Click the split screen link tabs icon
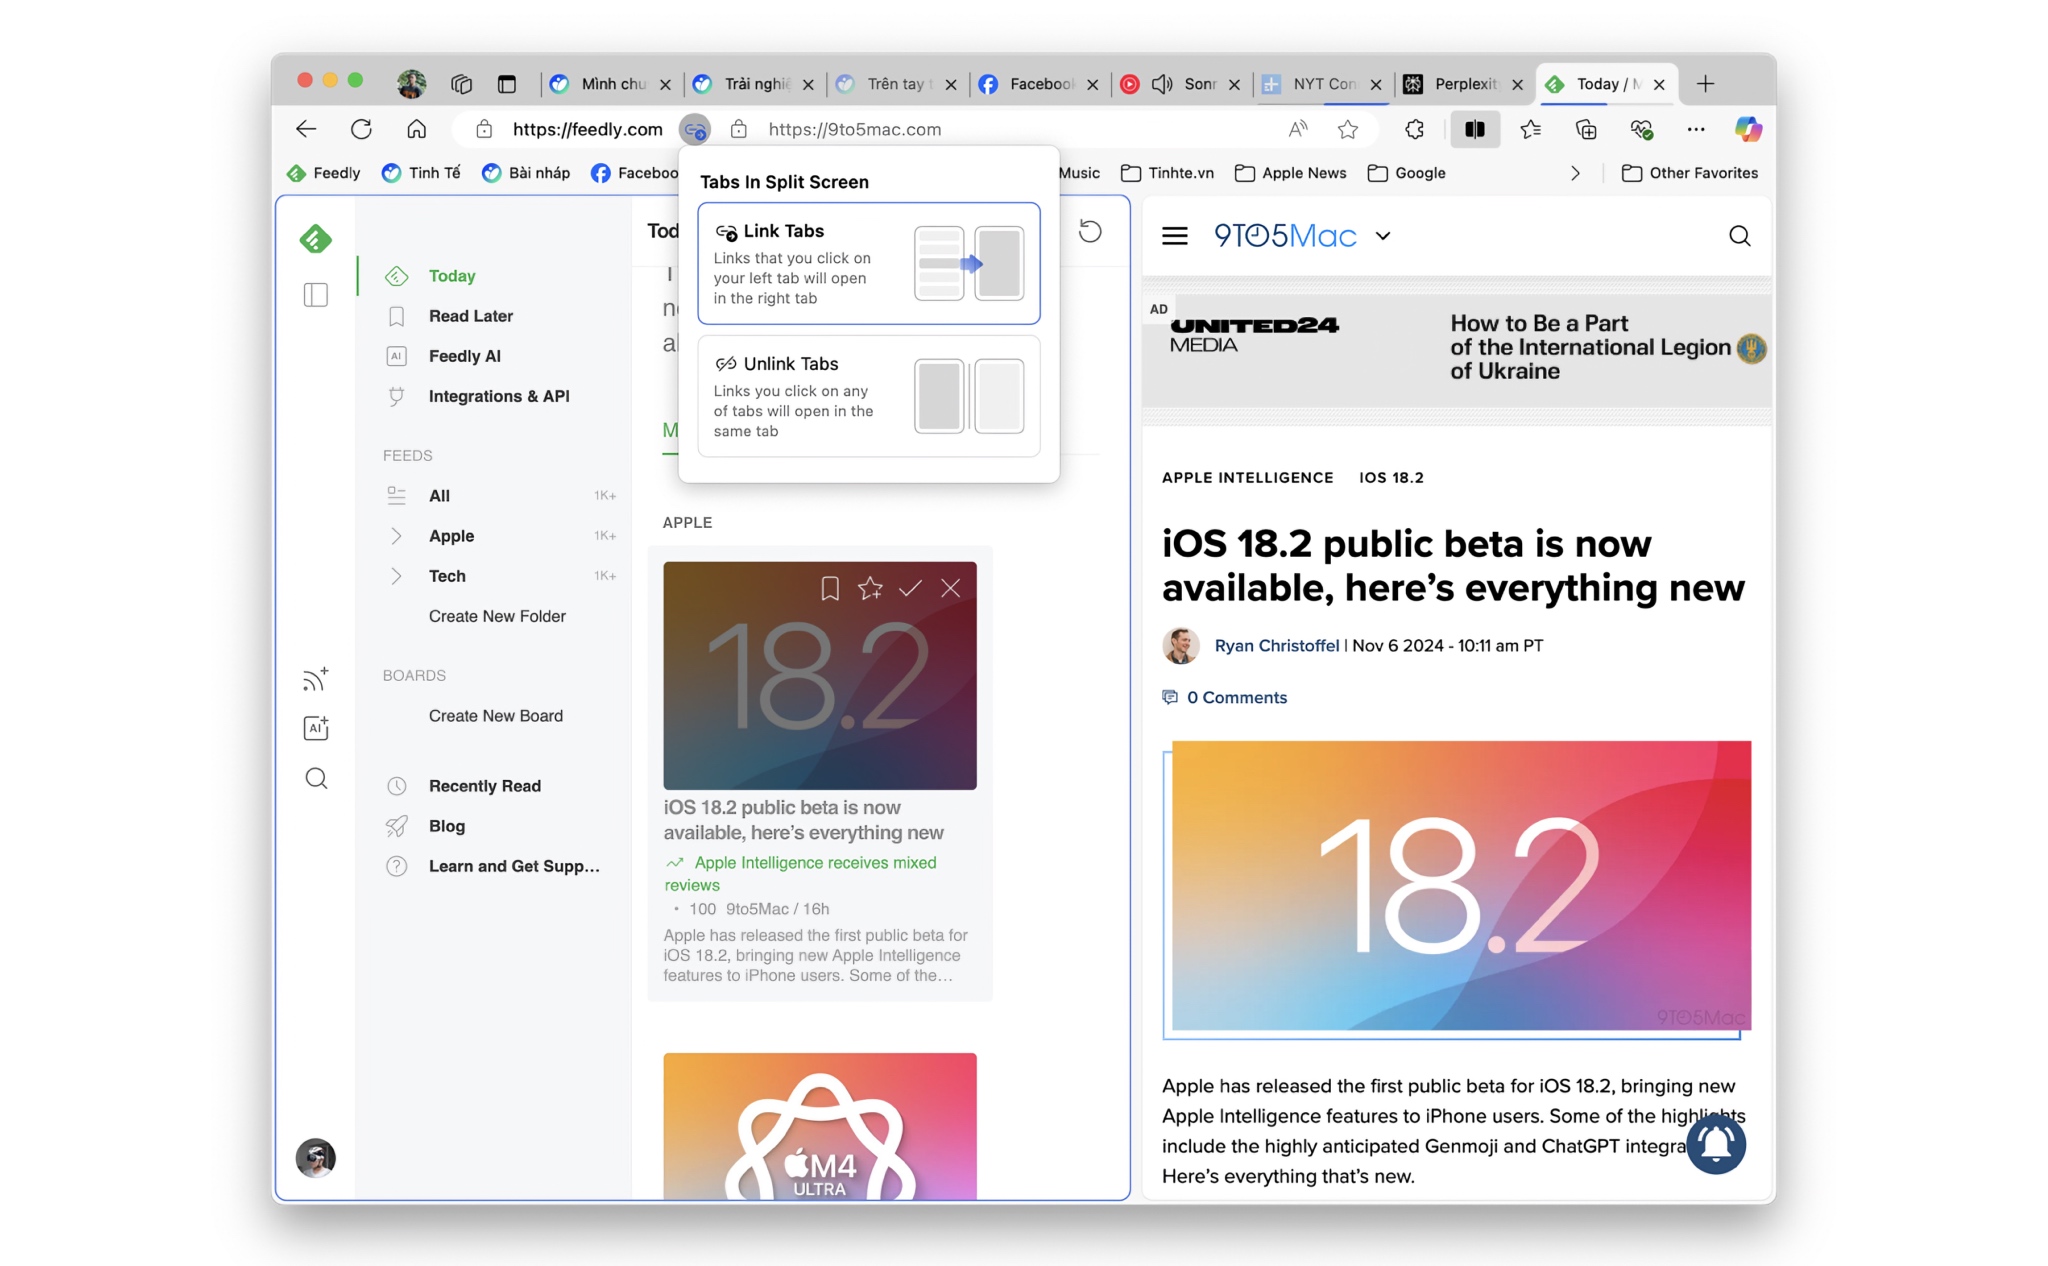This screenshot has height=1266, width=2048. (x=695, y=129)
